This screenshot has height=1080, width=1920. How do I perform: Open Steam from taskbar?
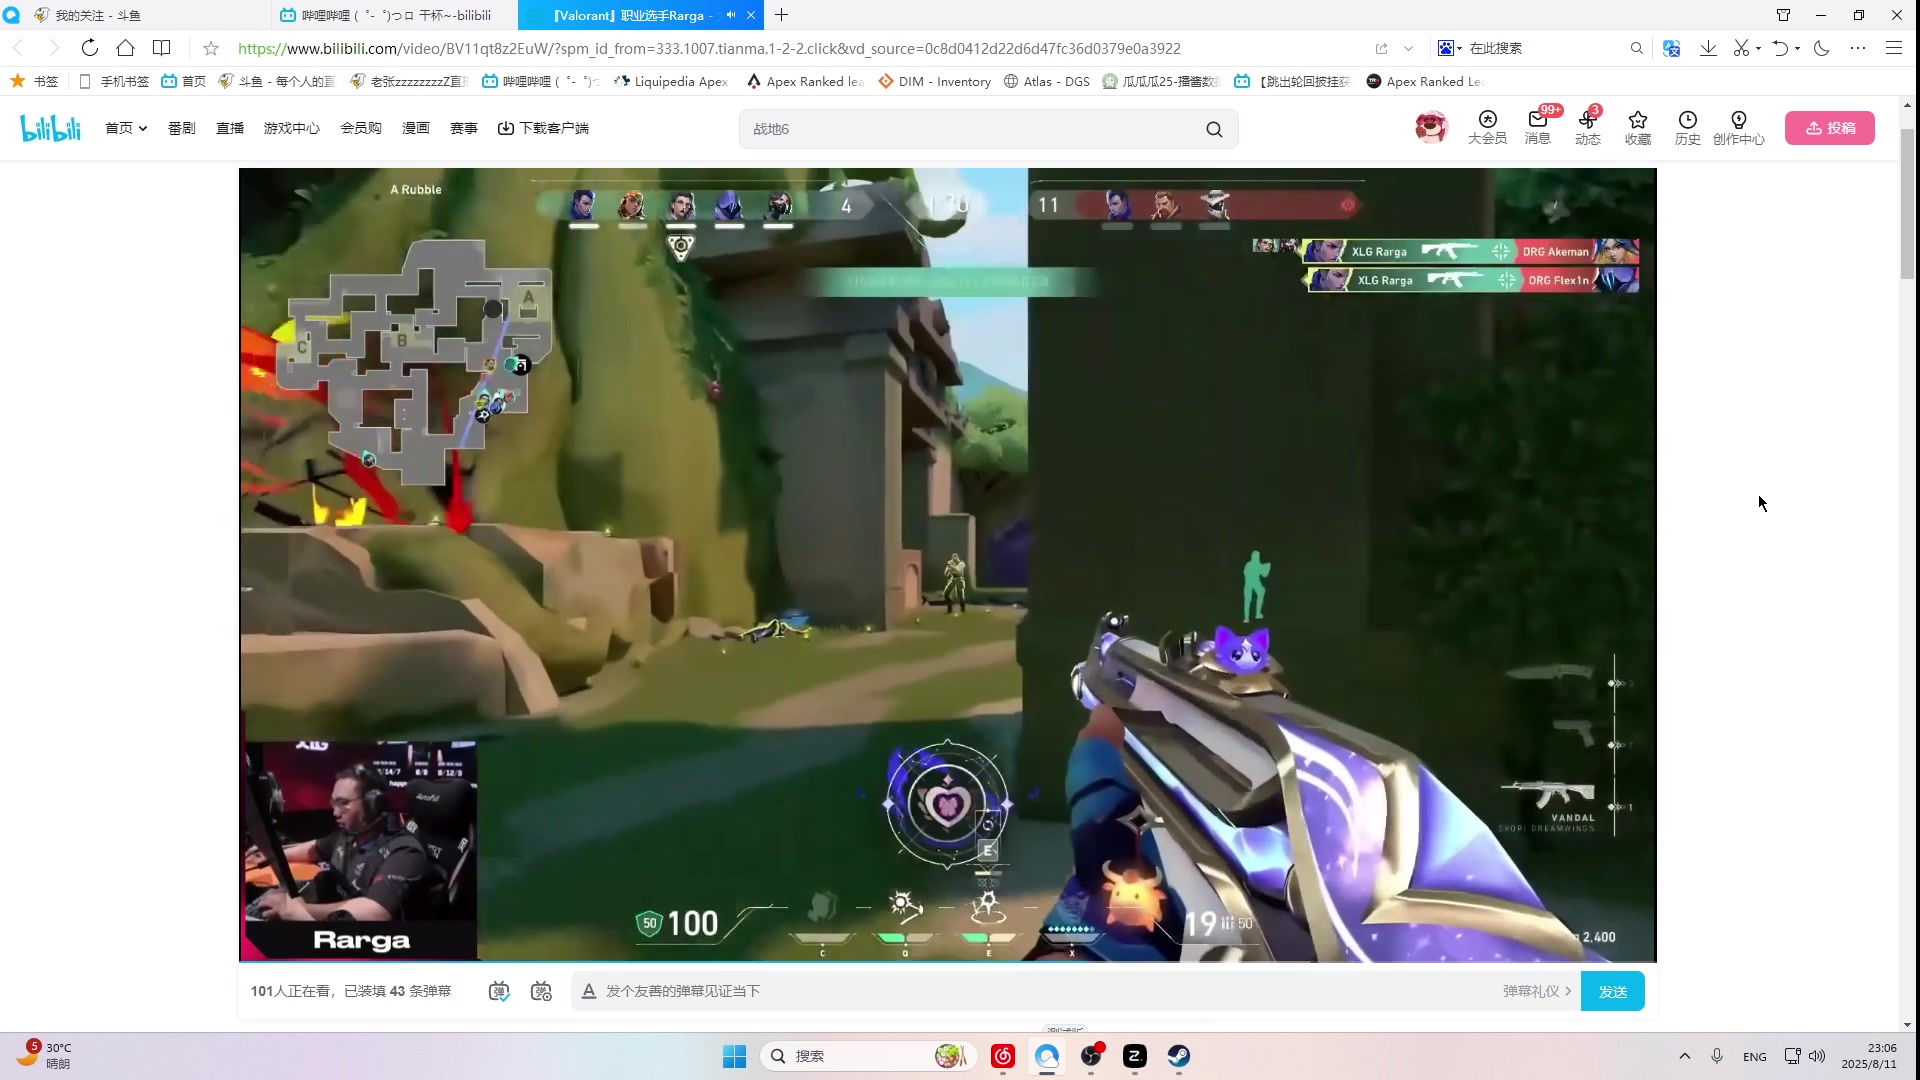coord(1179,1056)
